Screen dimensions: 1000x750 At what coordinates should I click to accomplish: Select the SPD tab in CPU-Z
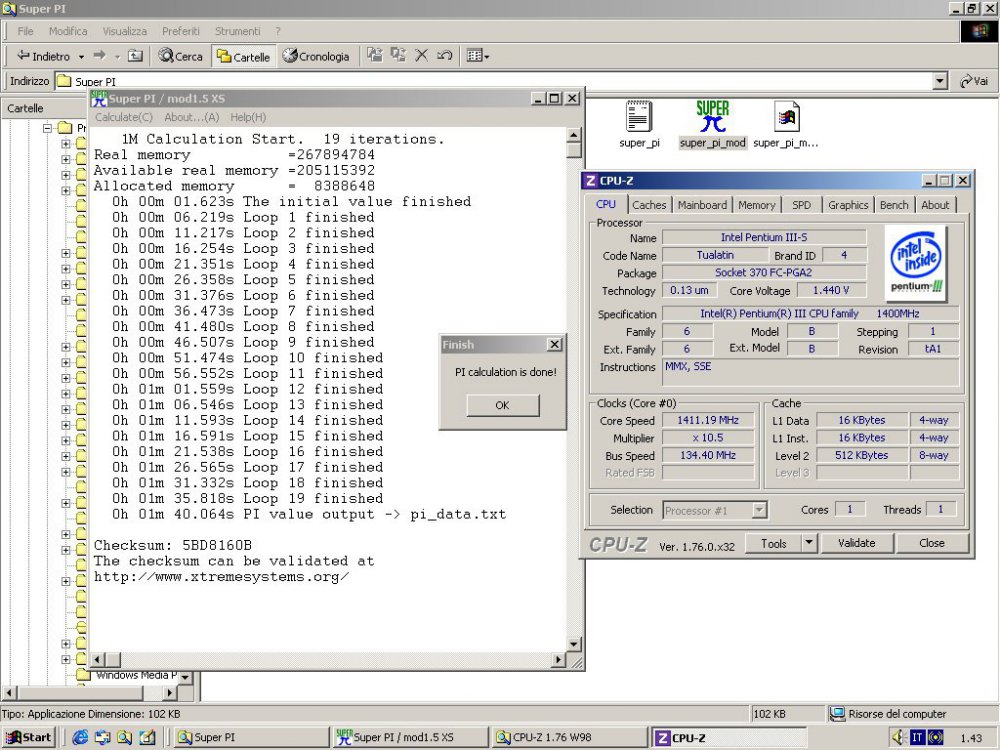click(x=801, y=204)
